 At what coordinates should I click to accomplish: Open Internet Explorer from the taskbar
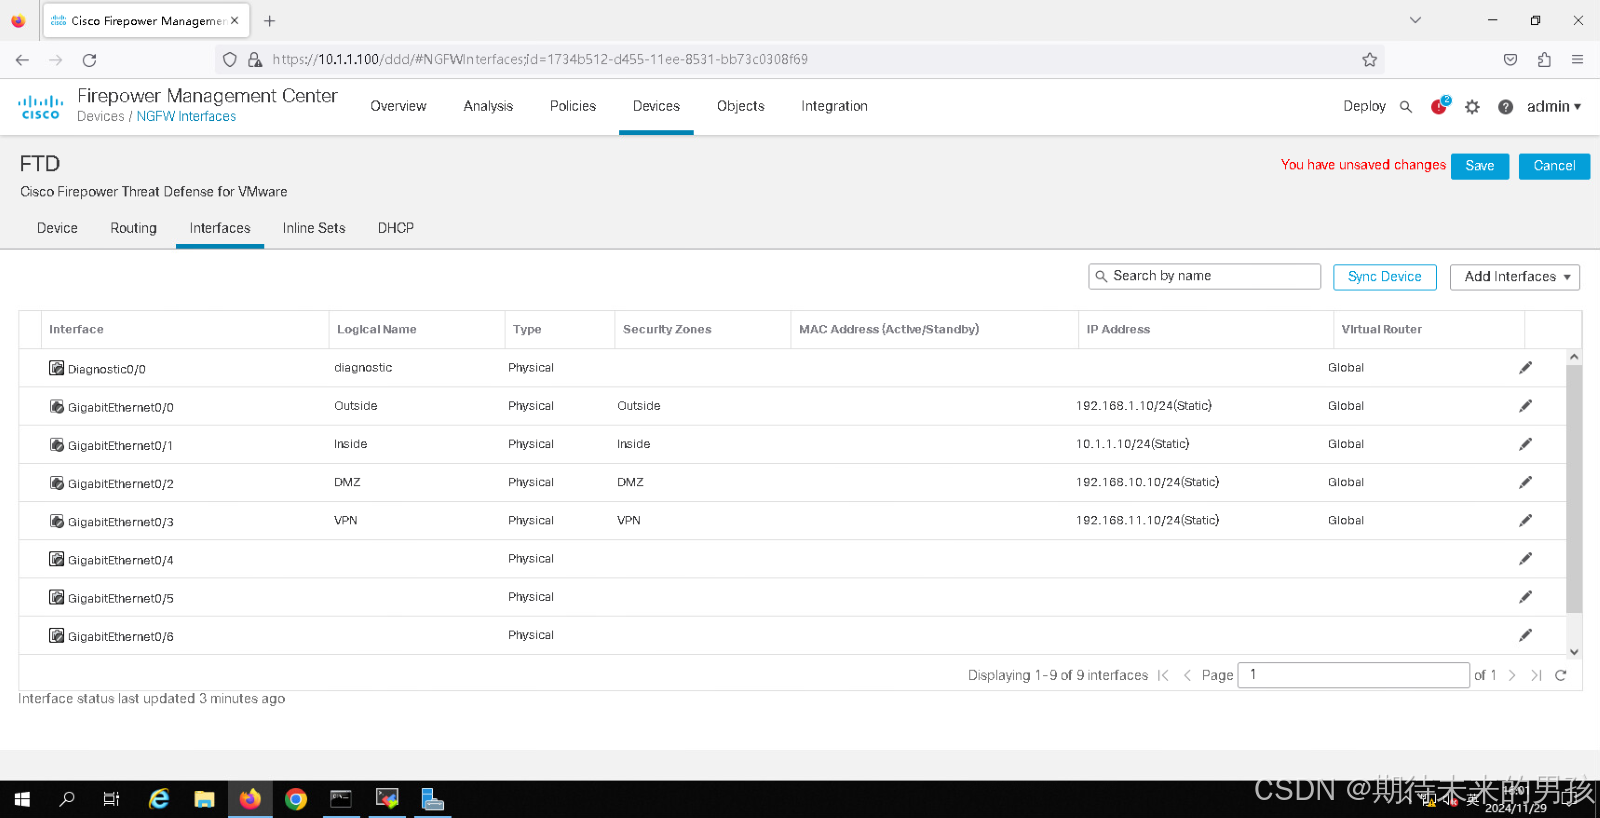159,799
